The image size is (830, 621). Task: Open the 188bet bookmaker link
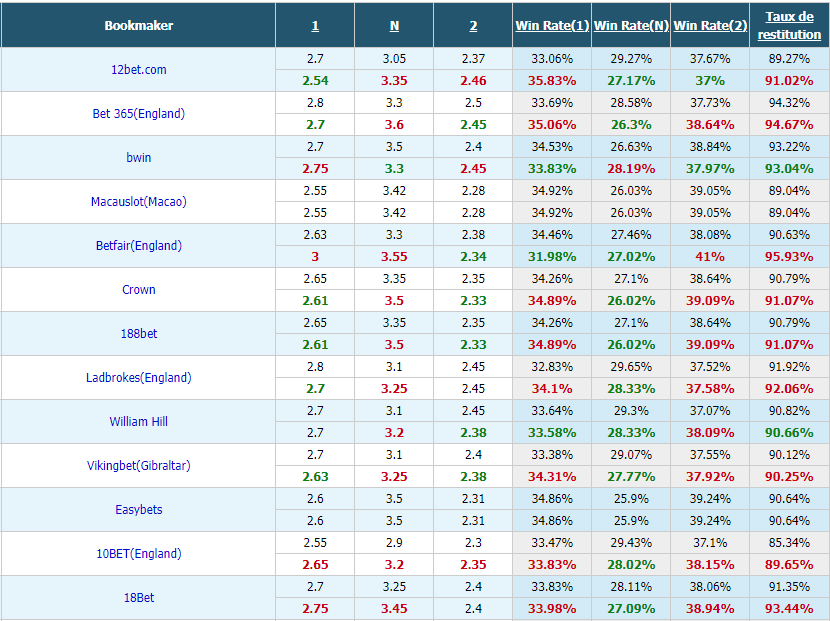139,334
